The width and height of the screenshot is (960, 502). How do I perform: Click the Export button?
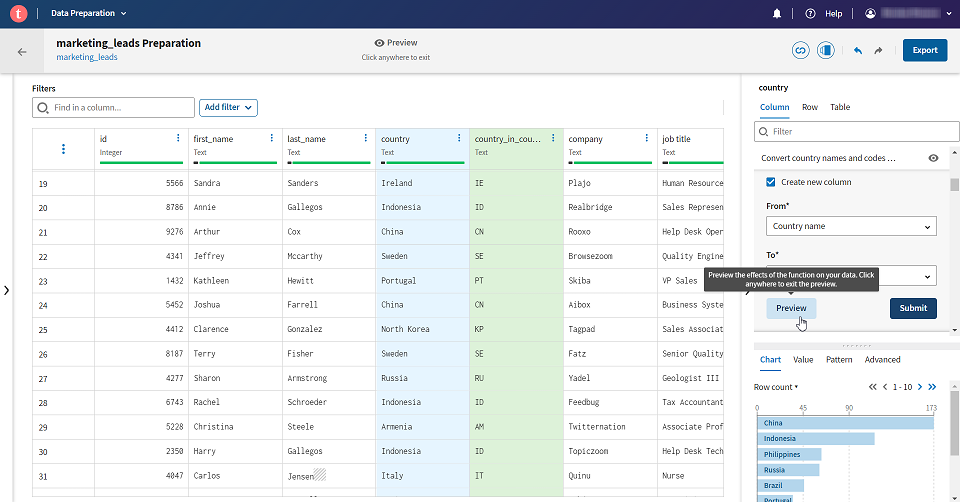tap(924, 50)
